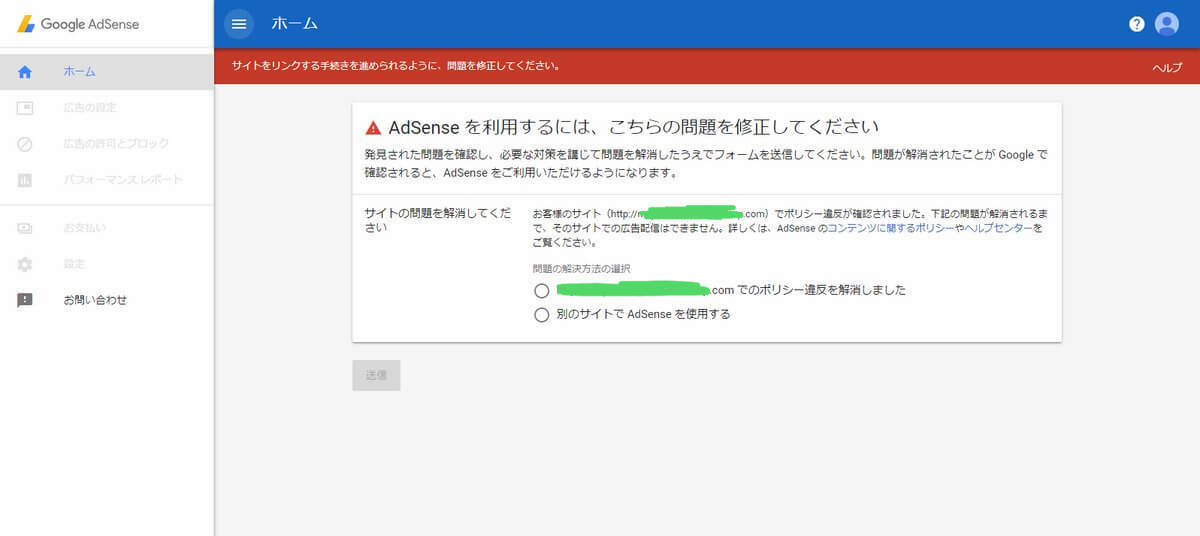Viewport: 1200px width, 536px height.
Task: Open お支払い in the sidebar
Action: [107, 228]
